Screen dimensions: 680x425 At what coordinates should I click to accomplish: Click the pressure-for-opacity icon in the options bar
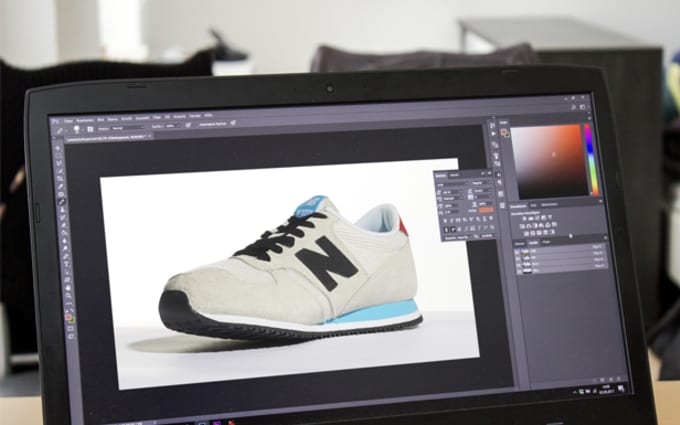188,125
